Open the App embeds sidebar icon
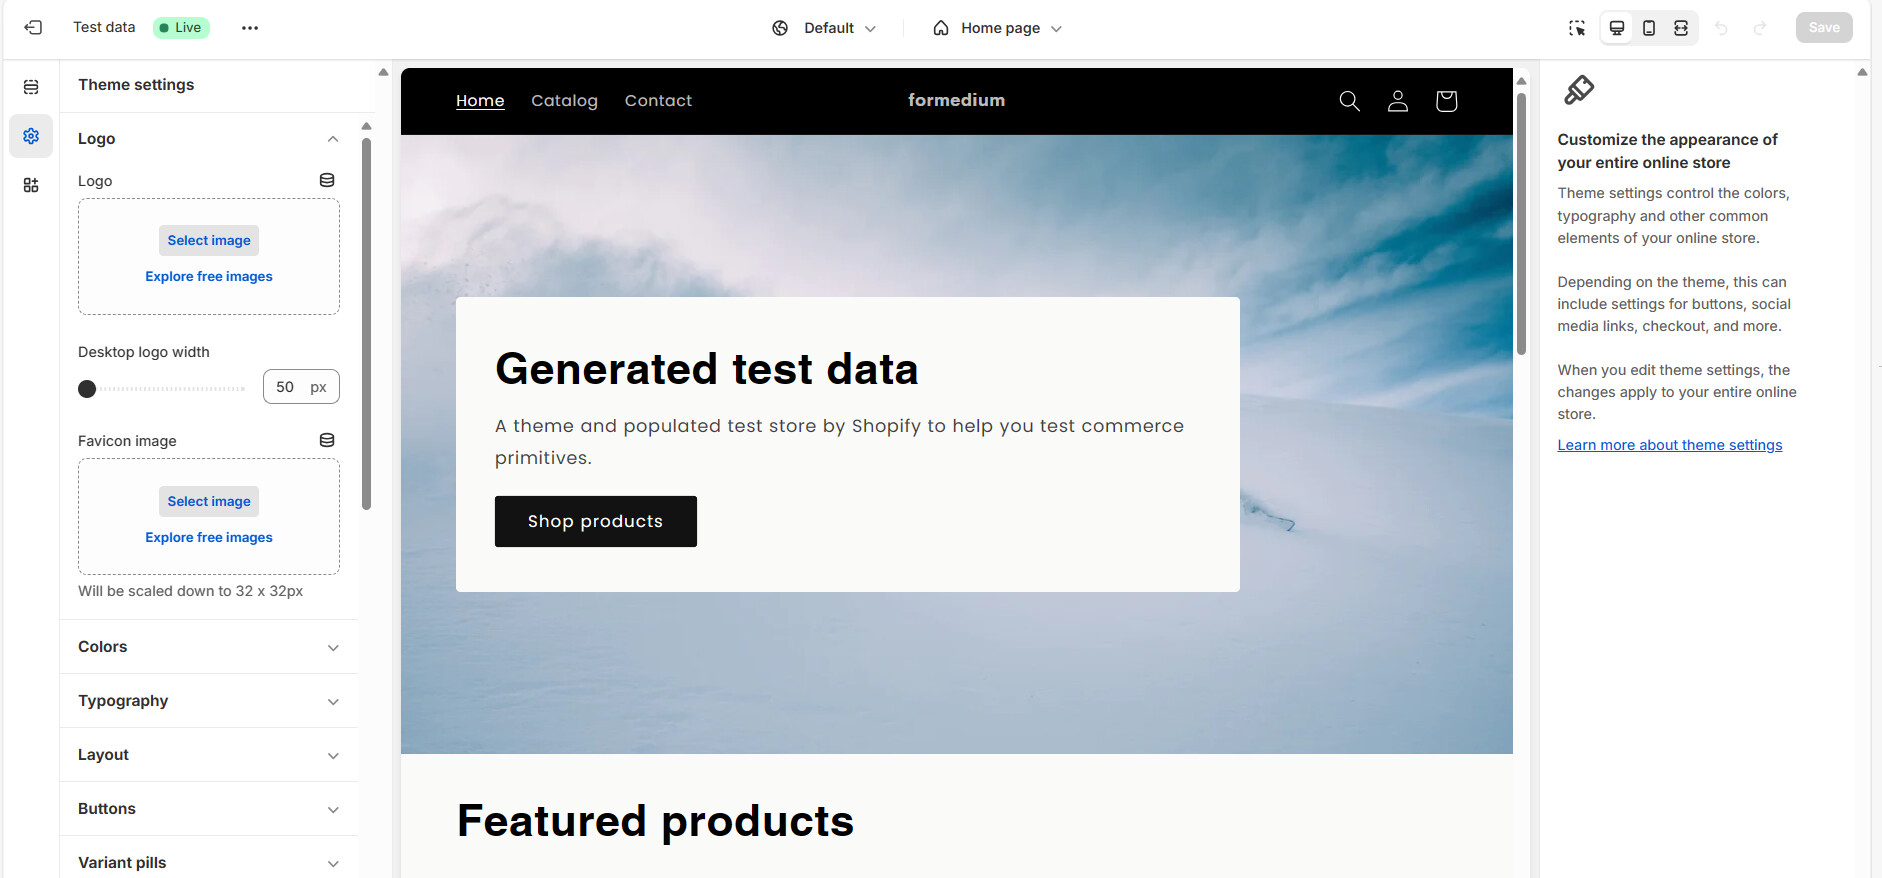The height and width of the screenshot is (878, 1882). point(31,185)
